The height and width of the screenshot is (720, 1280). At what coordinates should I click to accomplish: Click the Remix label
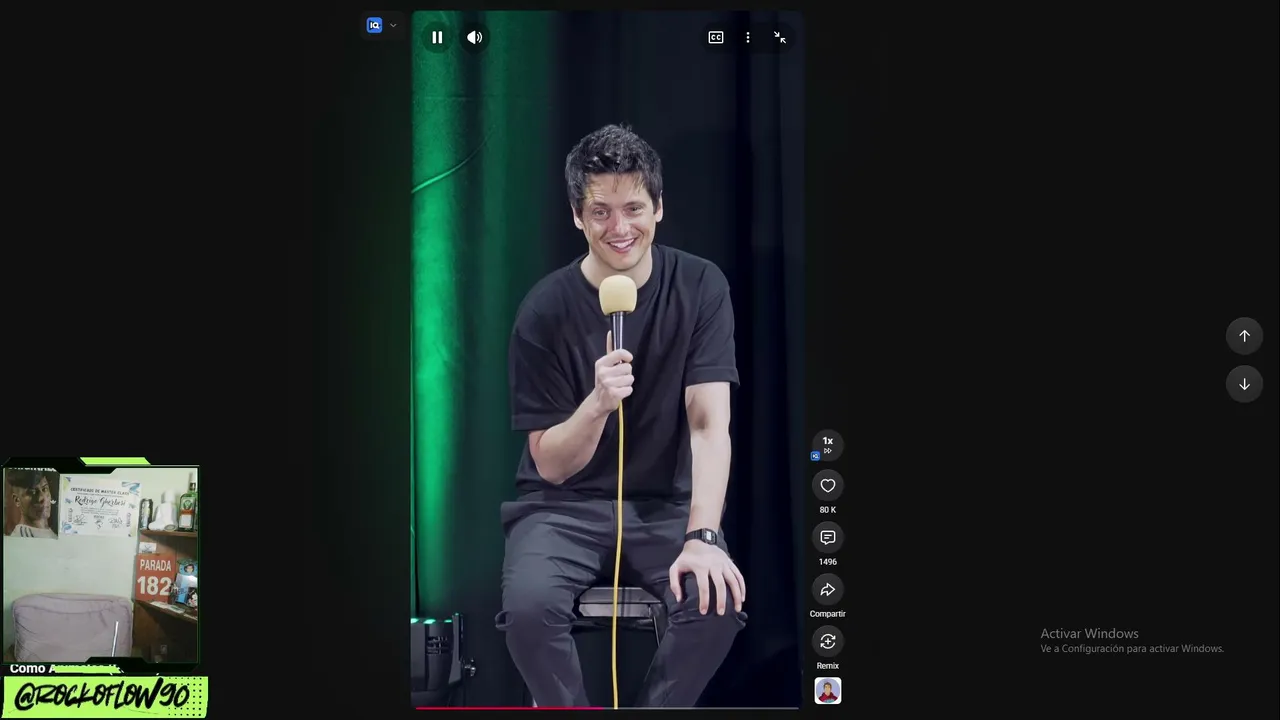[828, 666]
